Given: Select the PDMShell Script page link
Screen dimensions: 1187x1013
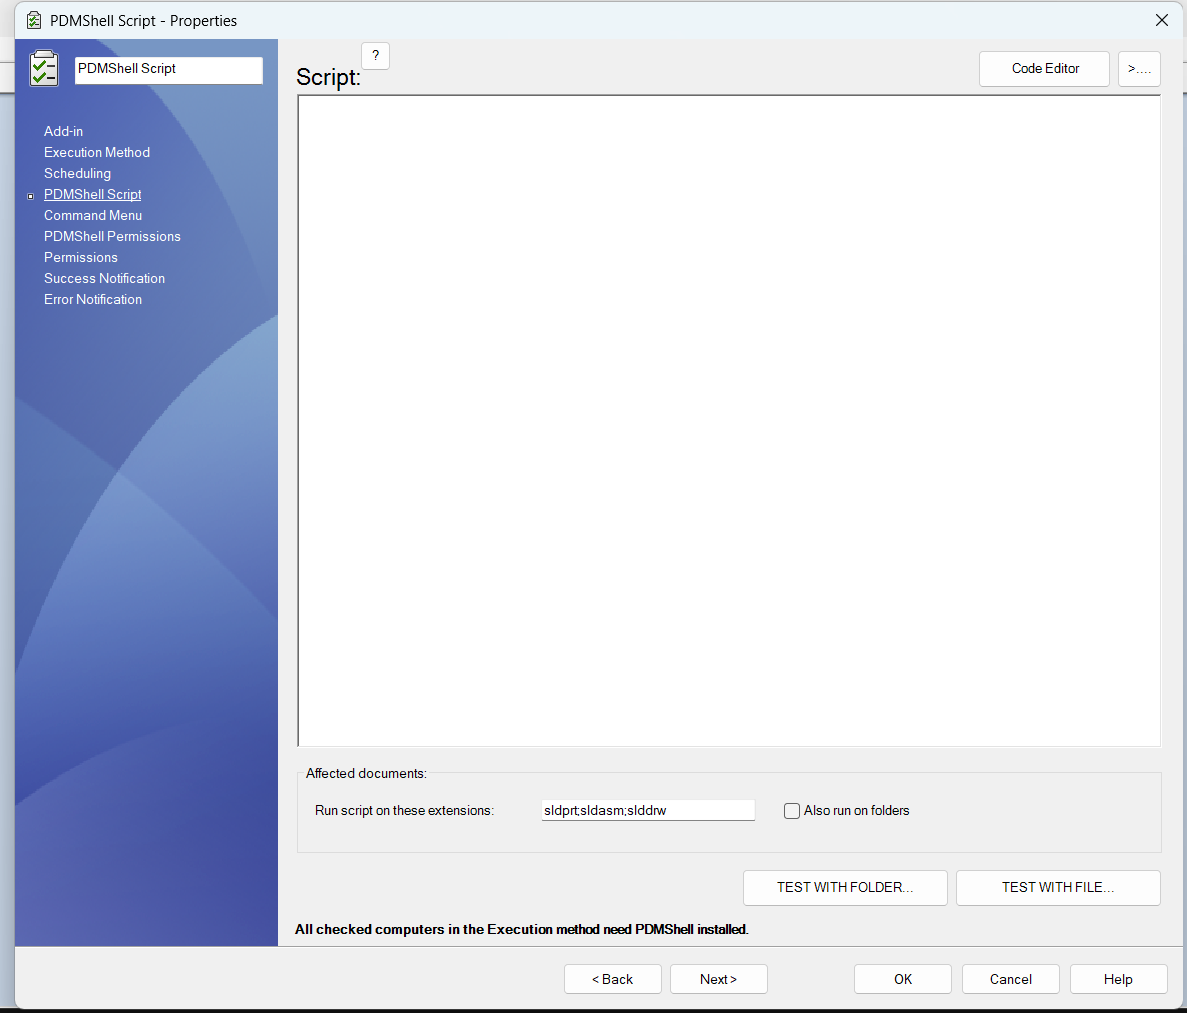Looking at the screenshot, I should (92, 195).
